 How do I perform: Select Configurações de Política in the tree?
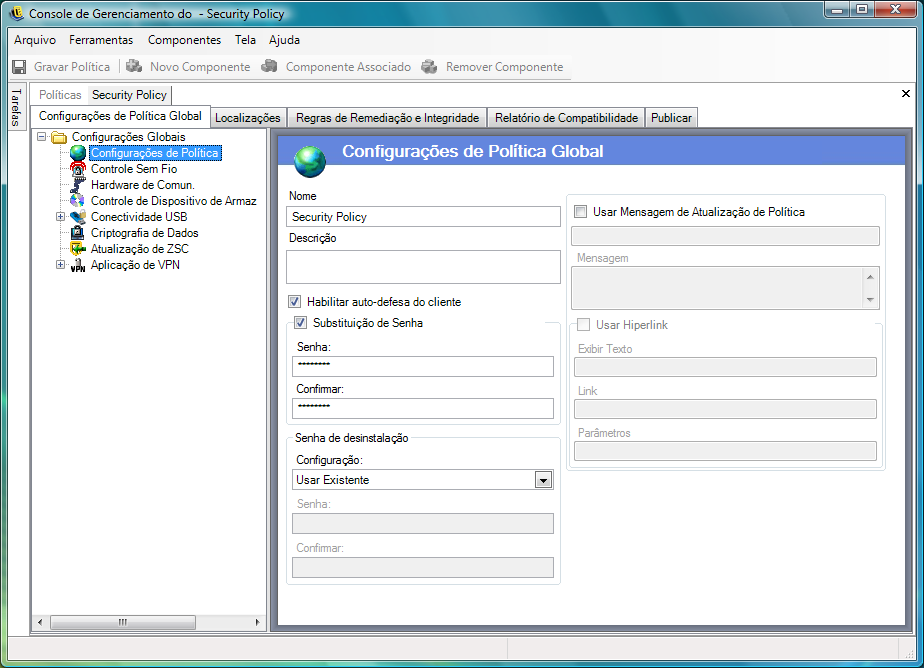coord(155,153)
